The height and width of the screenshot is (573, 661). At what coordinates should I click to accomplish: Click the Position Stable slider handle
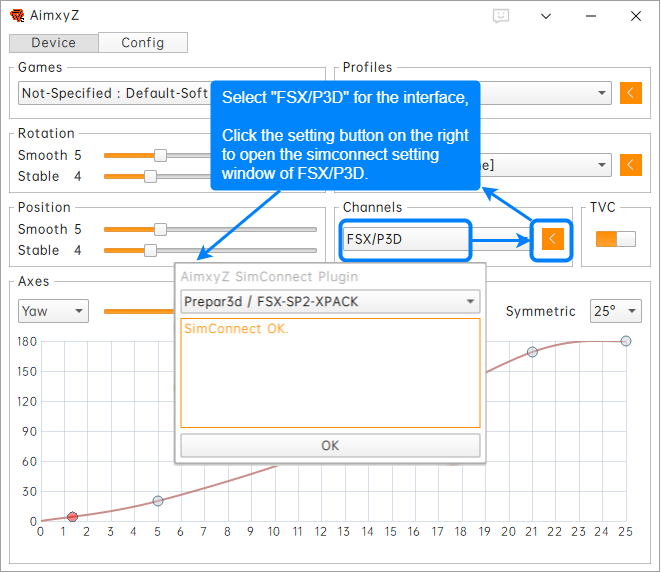(x=150, y=250)
